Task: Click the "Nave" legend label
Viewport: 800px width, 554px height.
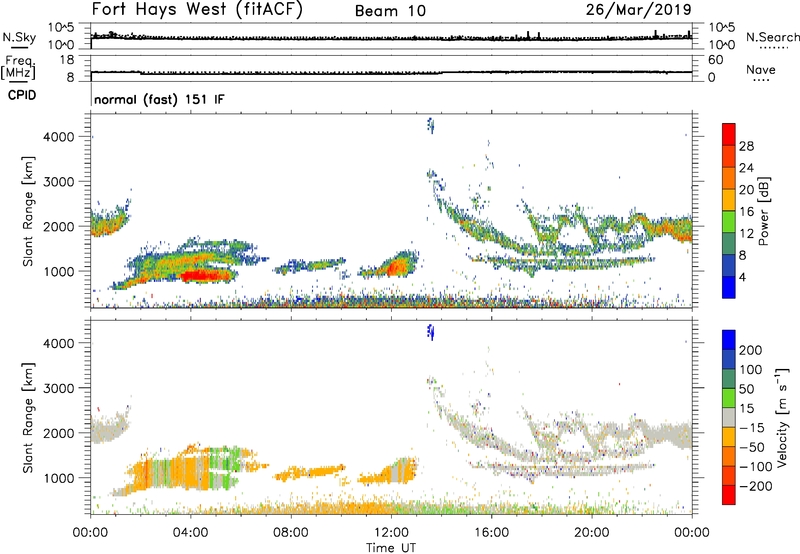Action: [761, 70]
